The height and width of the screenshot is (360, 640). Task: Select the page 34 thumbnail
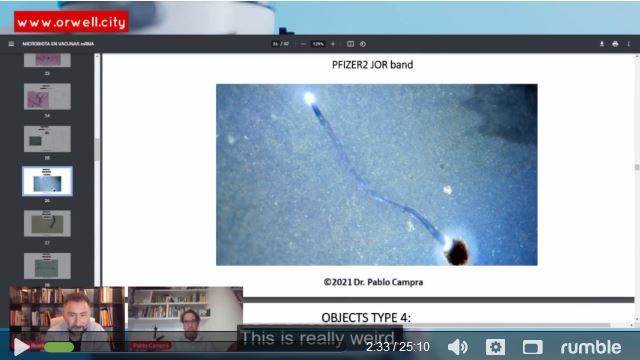(47, 97)
